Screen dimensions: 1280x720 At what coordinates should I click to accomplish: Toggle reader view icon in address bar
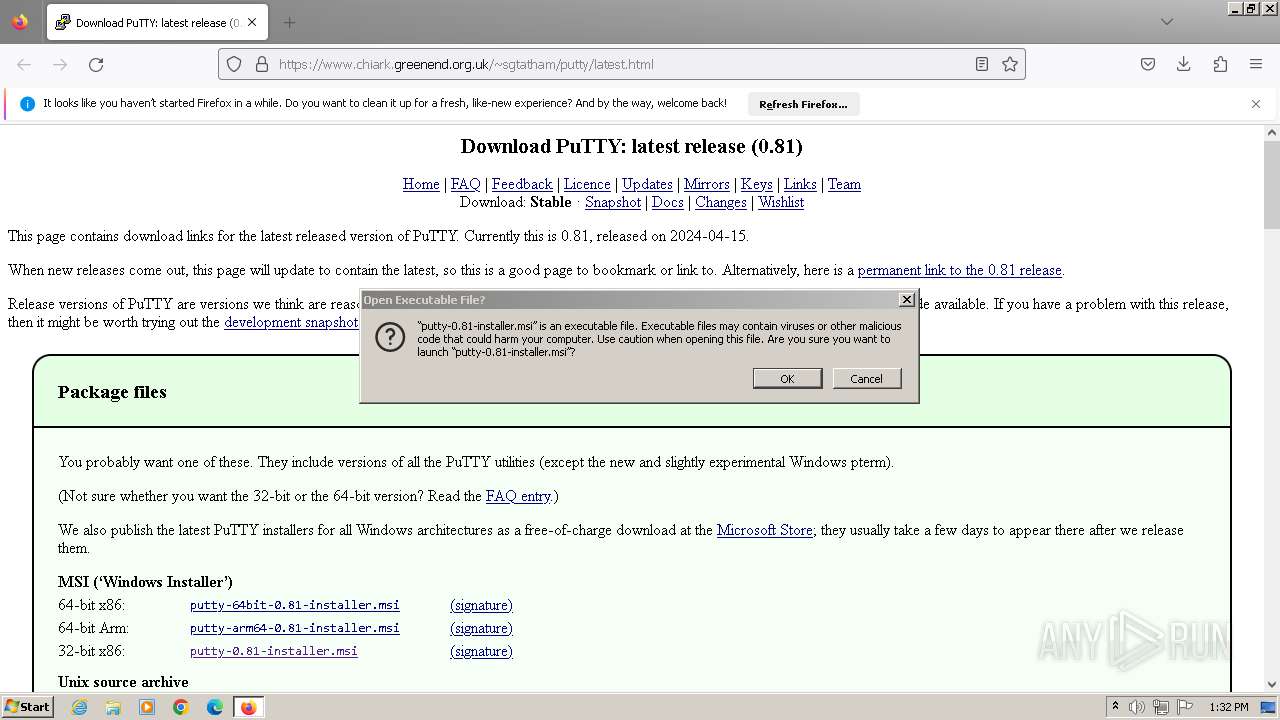pos(982,64)
